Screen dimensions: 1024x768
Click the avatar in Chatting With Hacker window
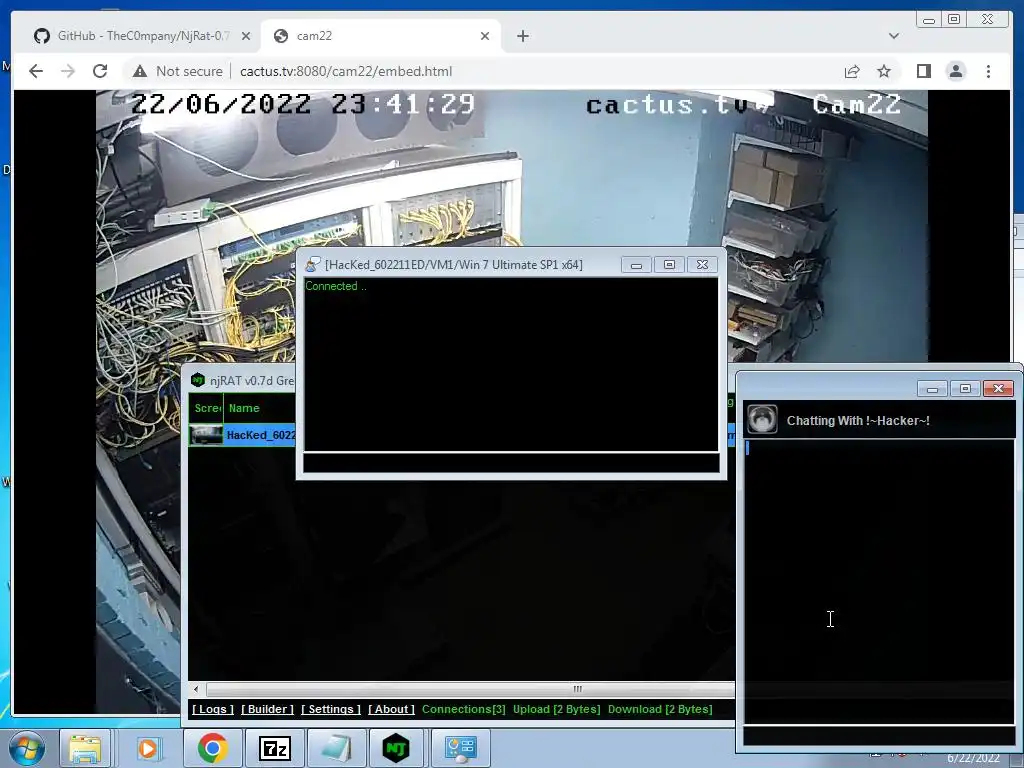tap(762, 419)
